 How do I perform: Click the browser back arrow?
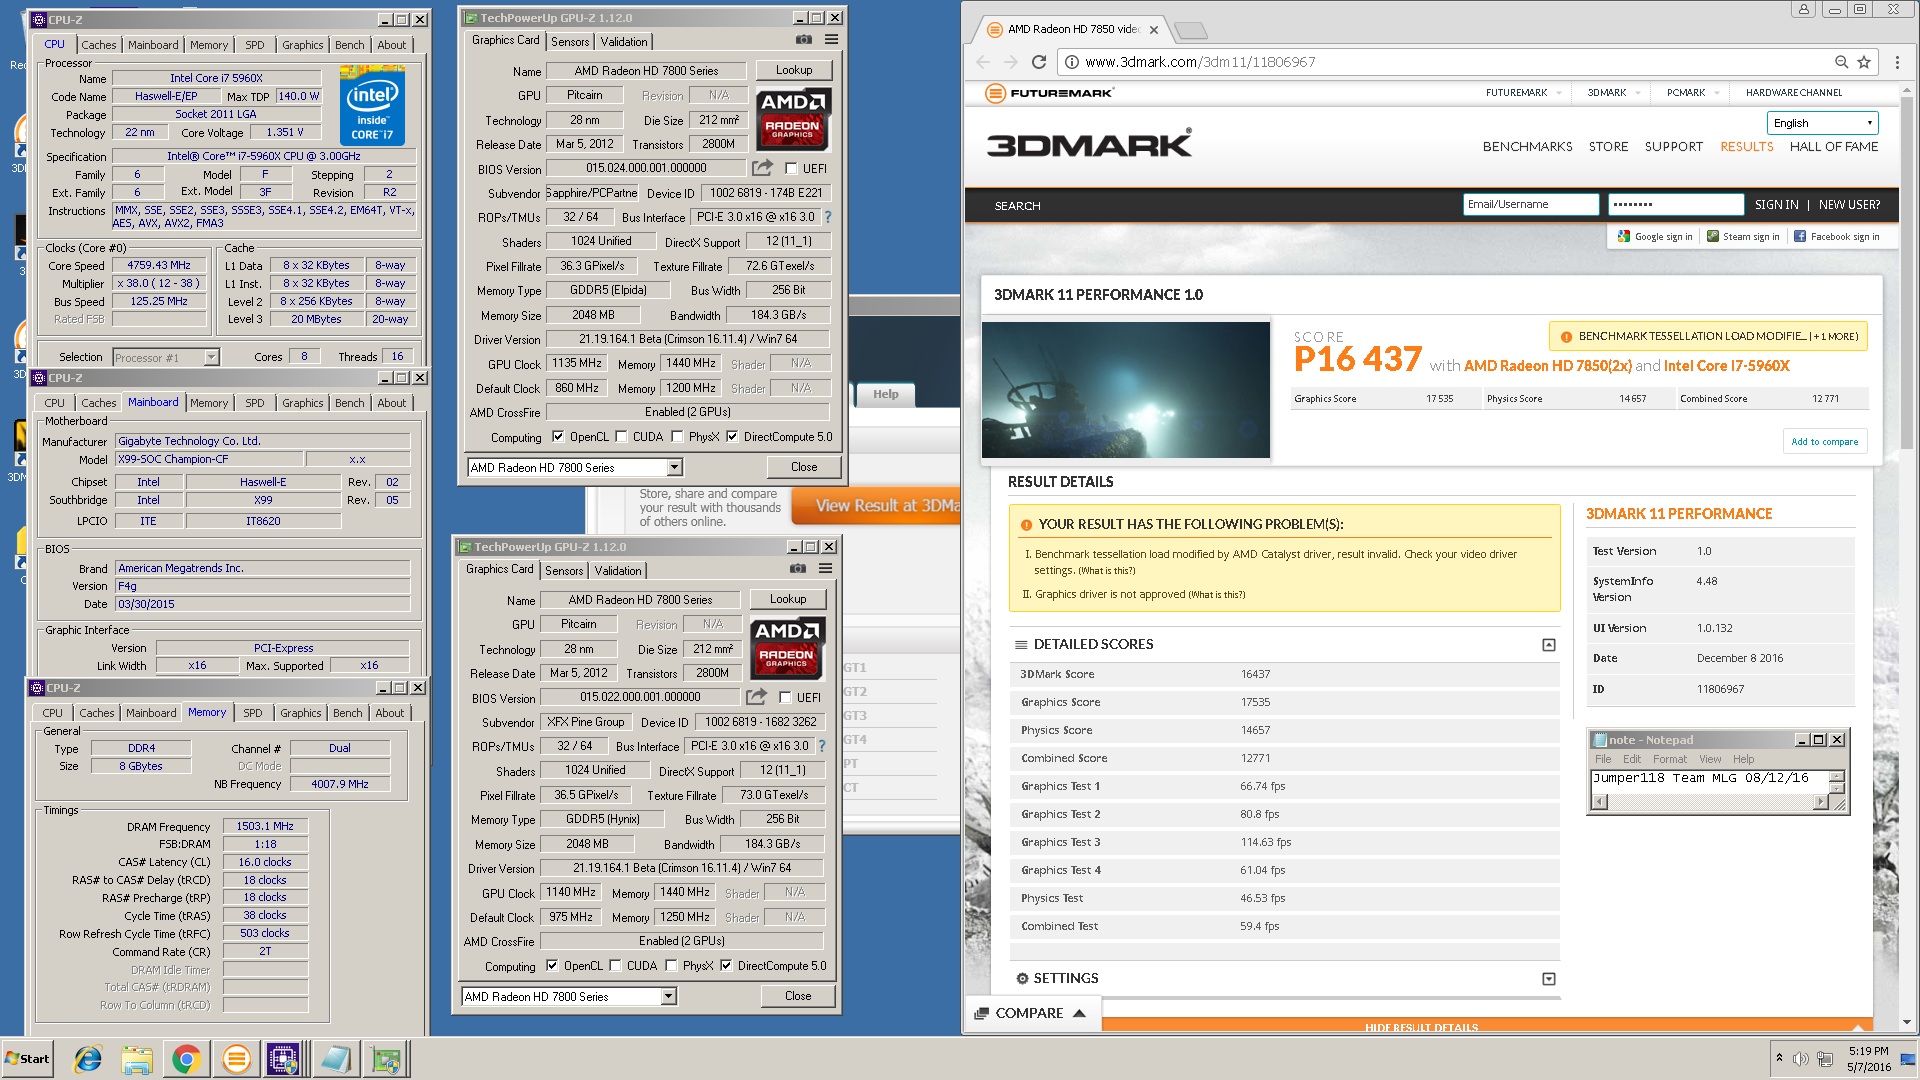983,62
